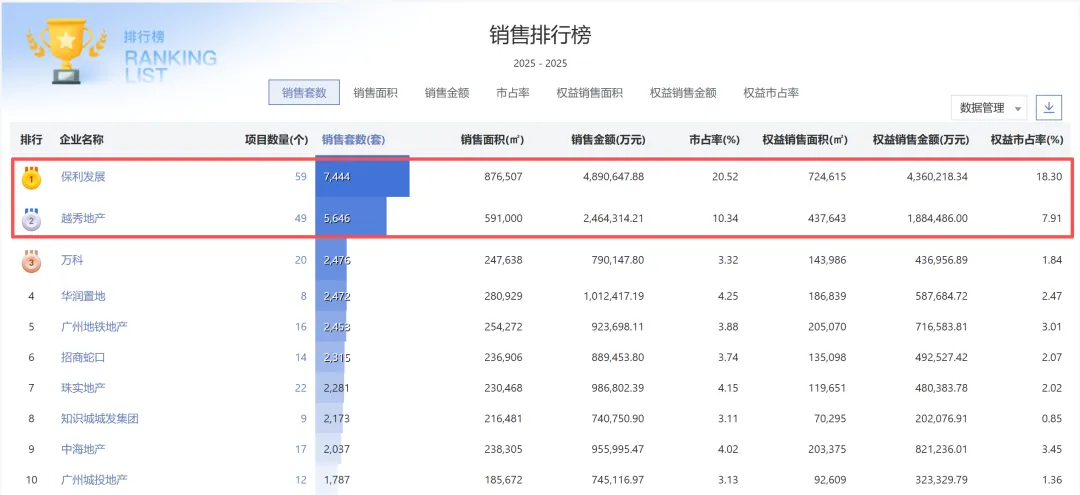
Task: Click the bronze medal rank 3 icon
Action: point(31,261)
